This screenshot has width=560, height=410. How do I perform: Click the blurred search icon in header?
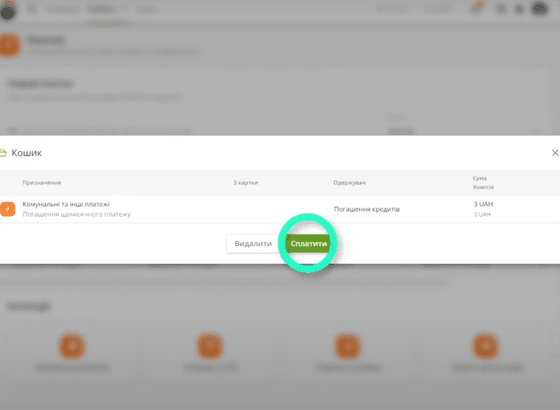501,9
